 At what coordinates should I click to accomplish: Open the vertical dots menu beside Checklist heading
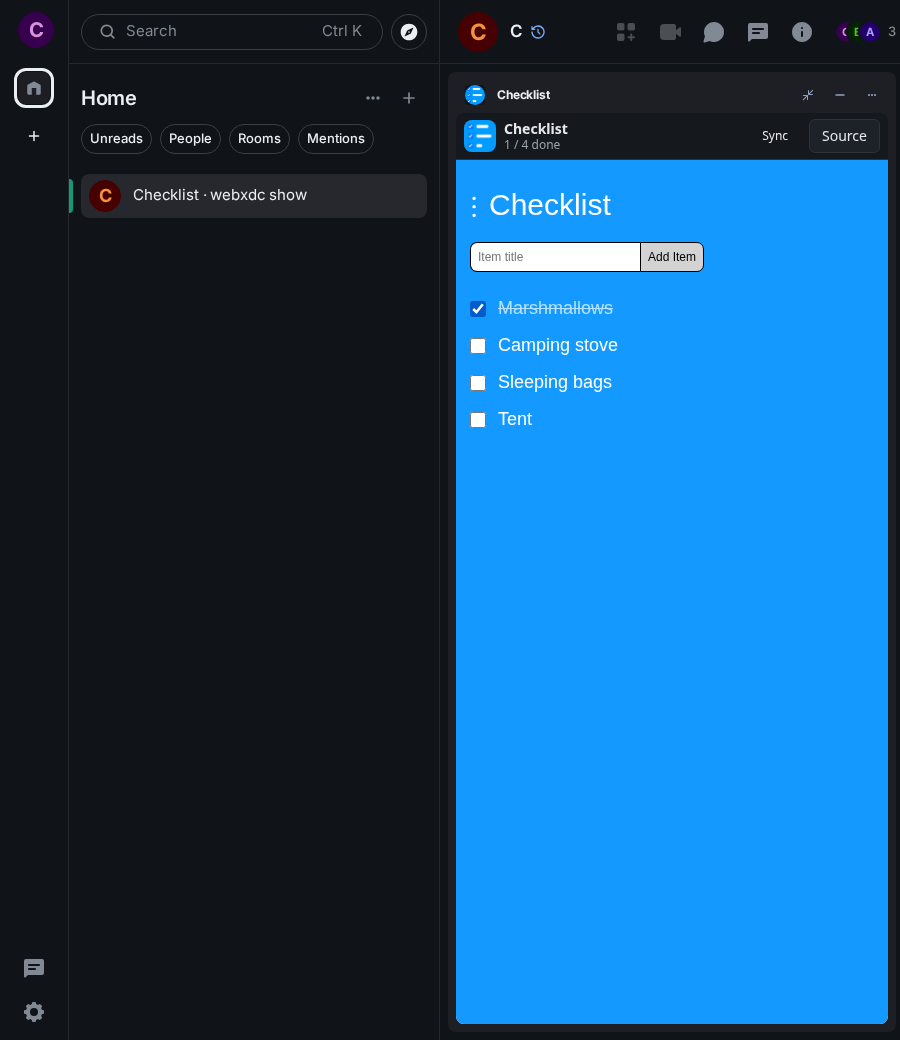pos(474,206)
